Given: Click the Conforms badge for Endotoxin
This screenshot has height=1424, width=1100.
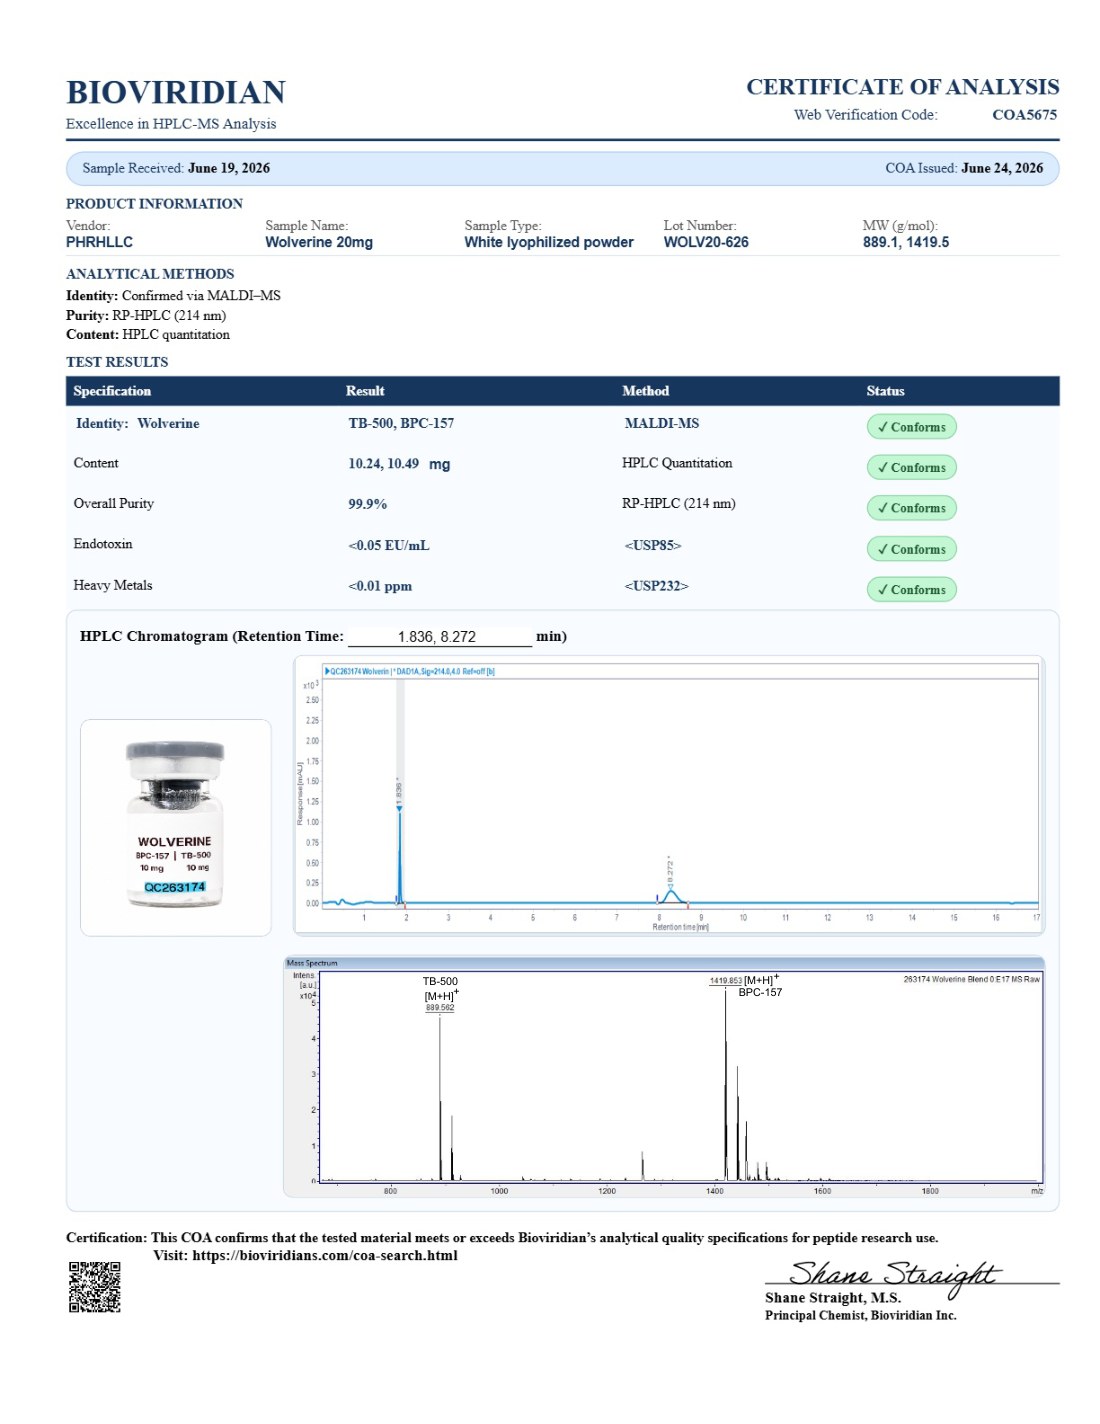Looking at the screenshot, I should click(911, 549).
